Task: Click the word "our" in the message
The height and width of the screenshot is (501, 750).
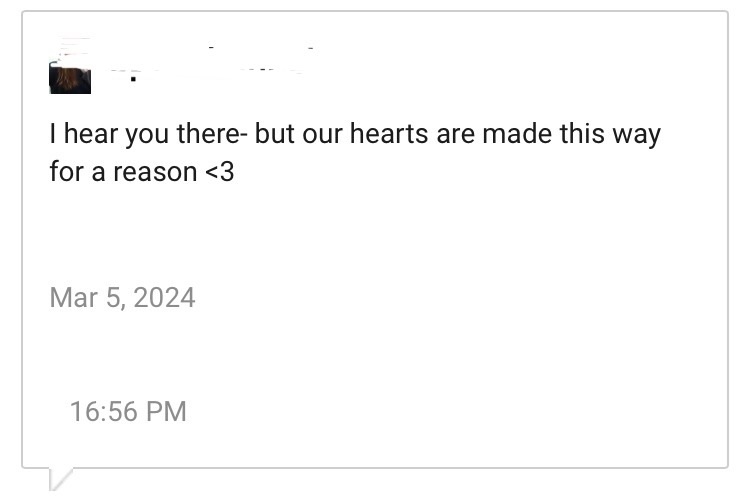Action: point(321,135)
